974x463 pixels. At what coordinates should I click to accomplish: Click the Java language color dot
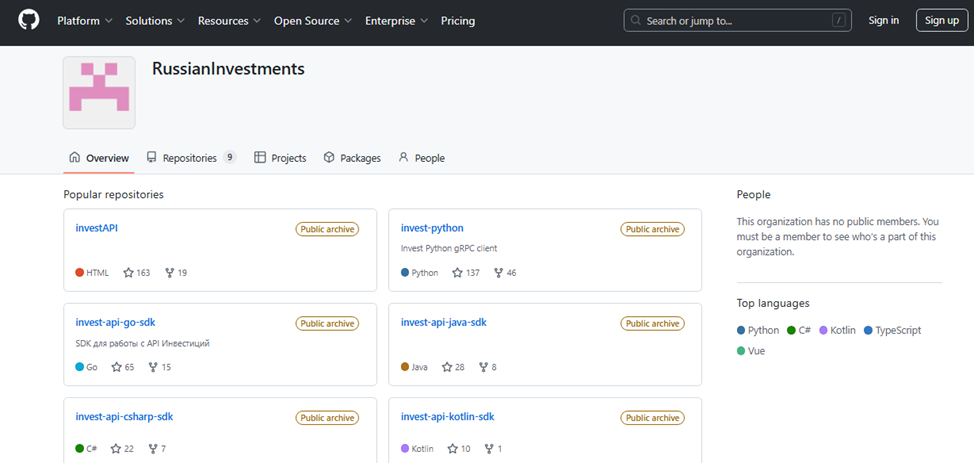pos(405,367)
